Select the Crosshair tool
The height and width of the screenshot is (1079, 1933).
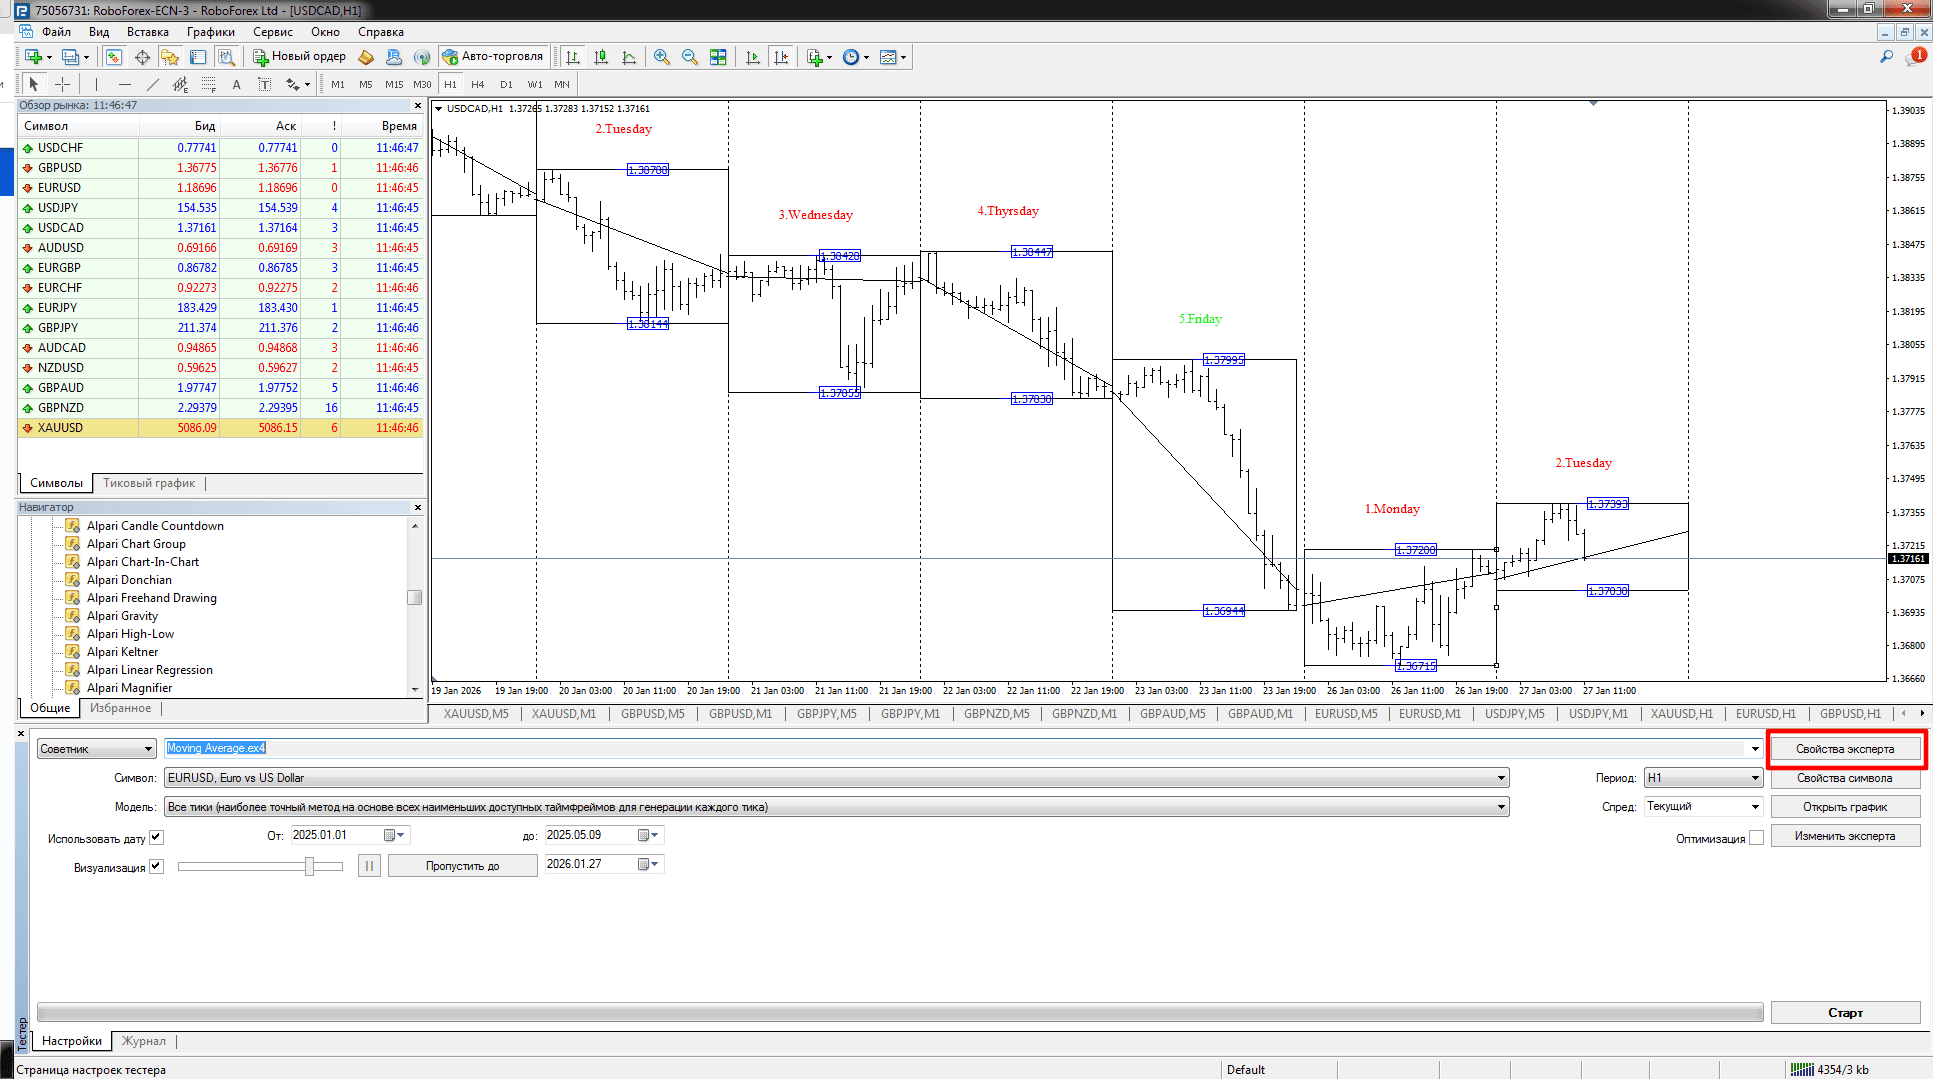[x=62, y=84]
